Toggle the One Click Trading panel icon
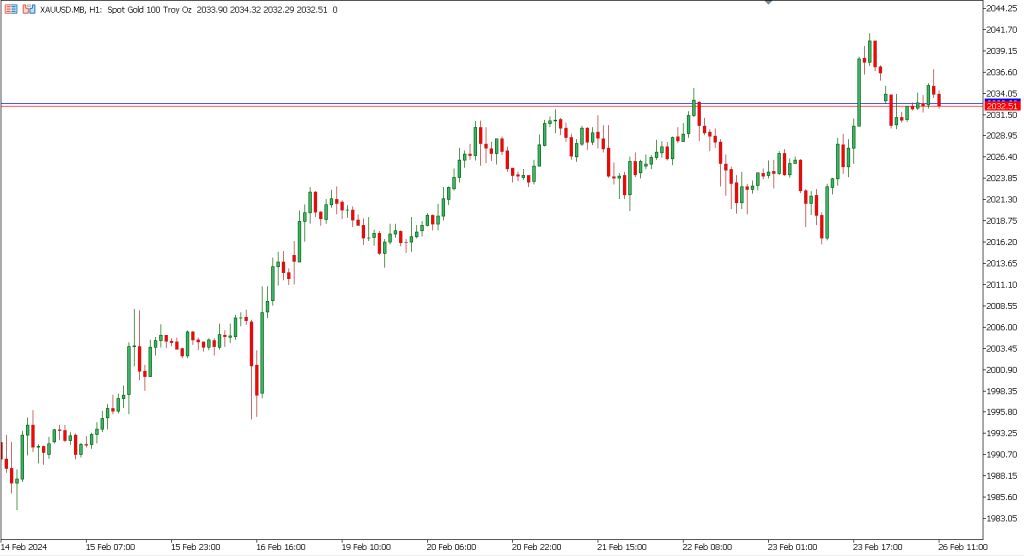1024x556 pixels. [x=29, y=10]
